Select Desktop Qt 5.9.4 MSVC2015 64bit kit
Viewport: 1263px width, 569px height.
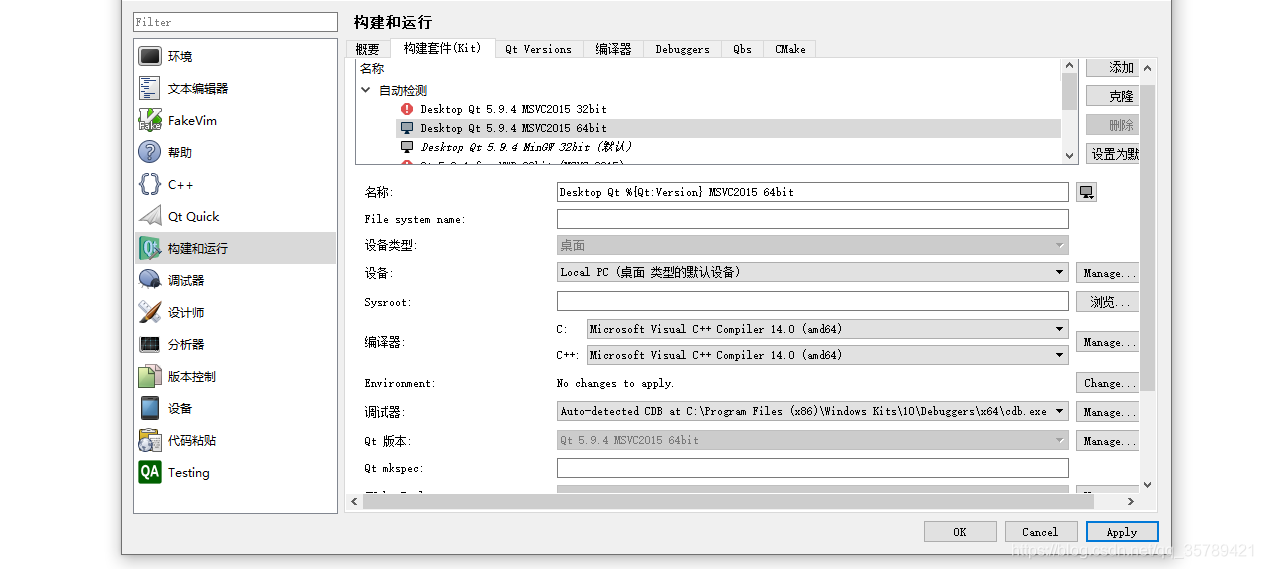pos(513,128)
